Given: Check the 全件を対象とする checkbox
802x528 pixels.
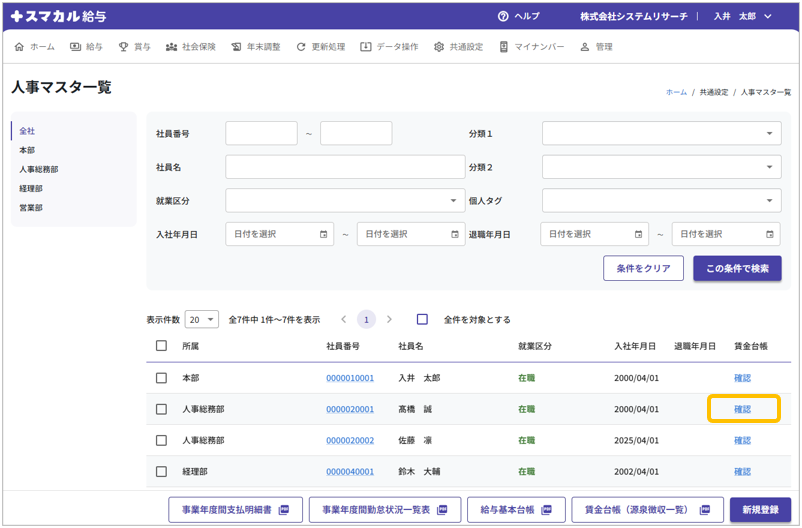Looking at the screenshot, I should coord(422,320).
